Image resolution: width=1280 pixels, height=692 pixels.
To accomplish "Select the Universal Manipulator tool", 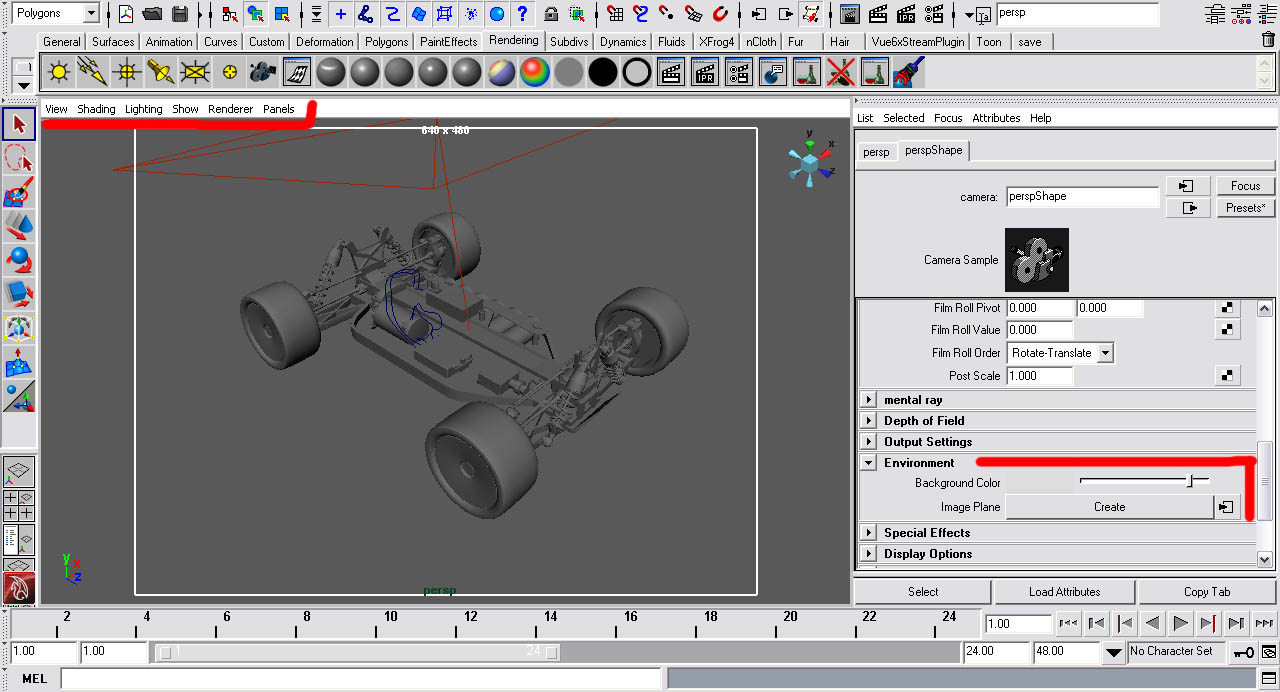I will coord(19,328).
